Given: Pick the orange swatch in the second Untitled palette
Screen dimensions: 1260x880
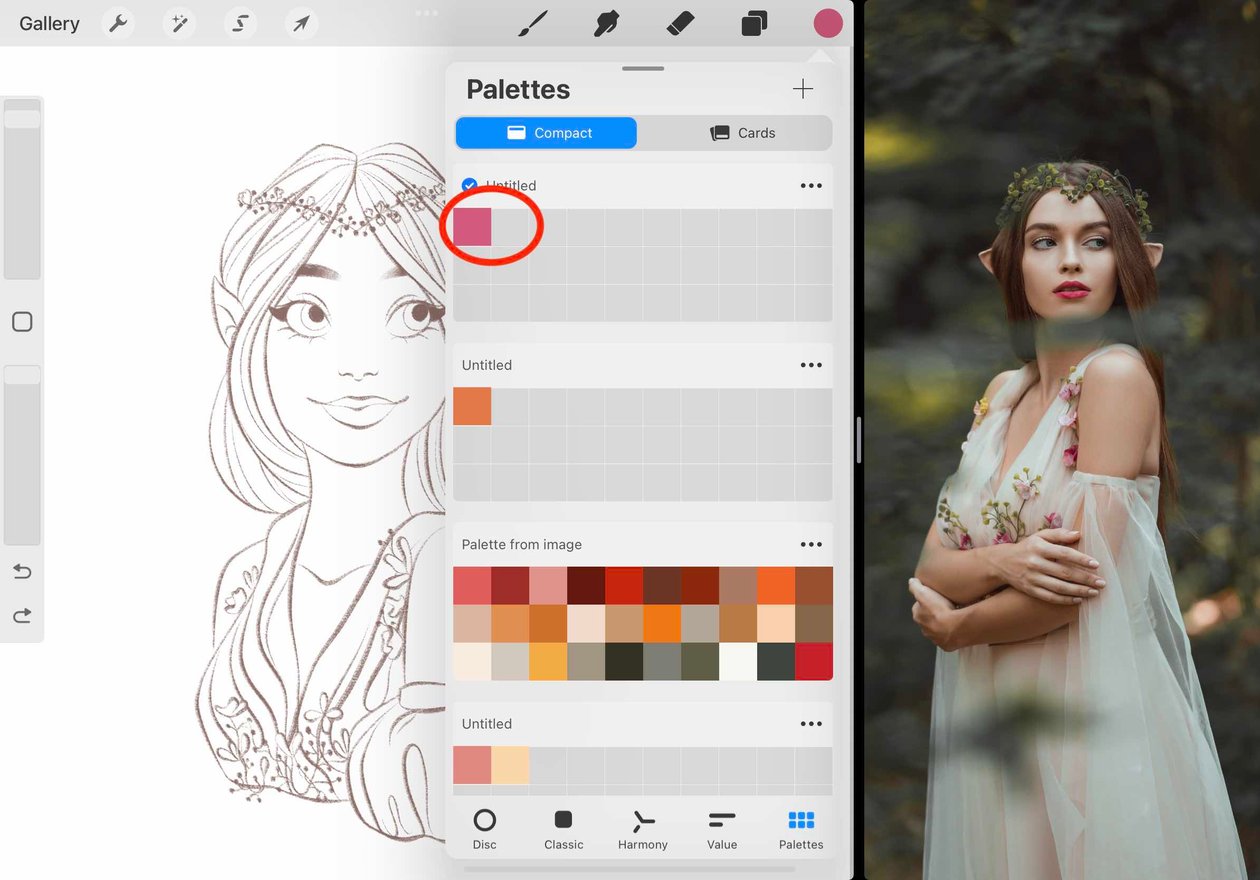Looking at the screenshot, I should tap(472, 406).
